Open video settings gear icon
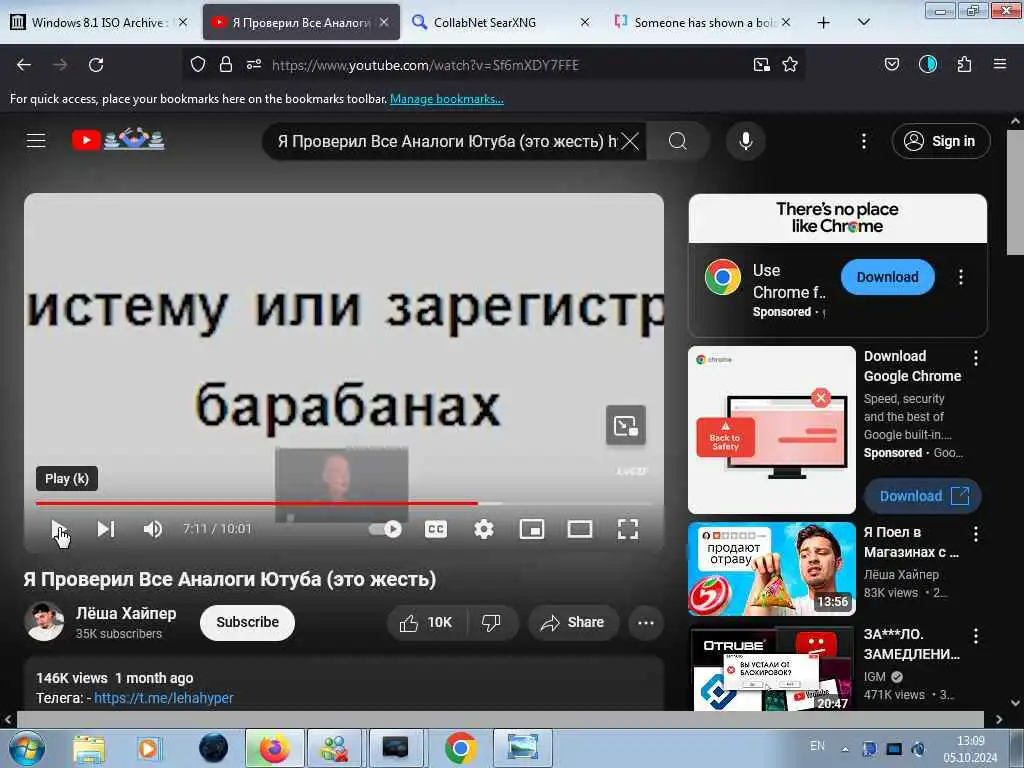This screenshot has height=768, width=1024. coord(484,529)
